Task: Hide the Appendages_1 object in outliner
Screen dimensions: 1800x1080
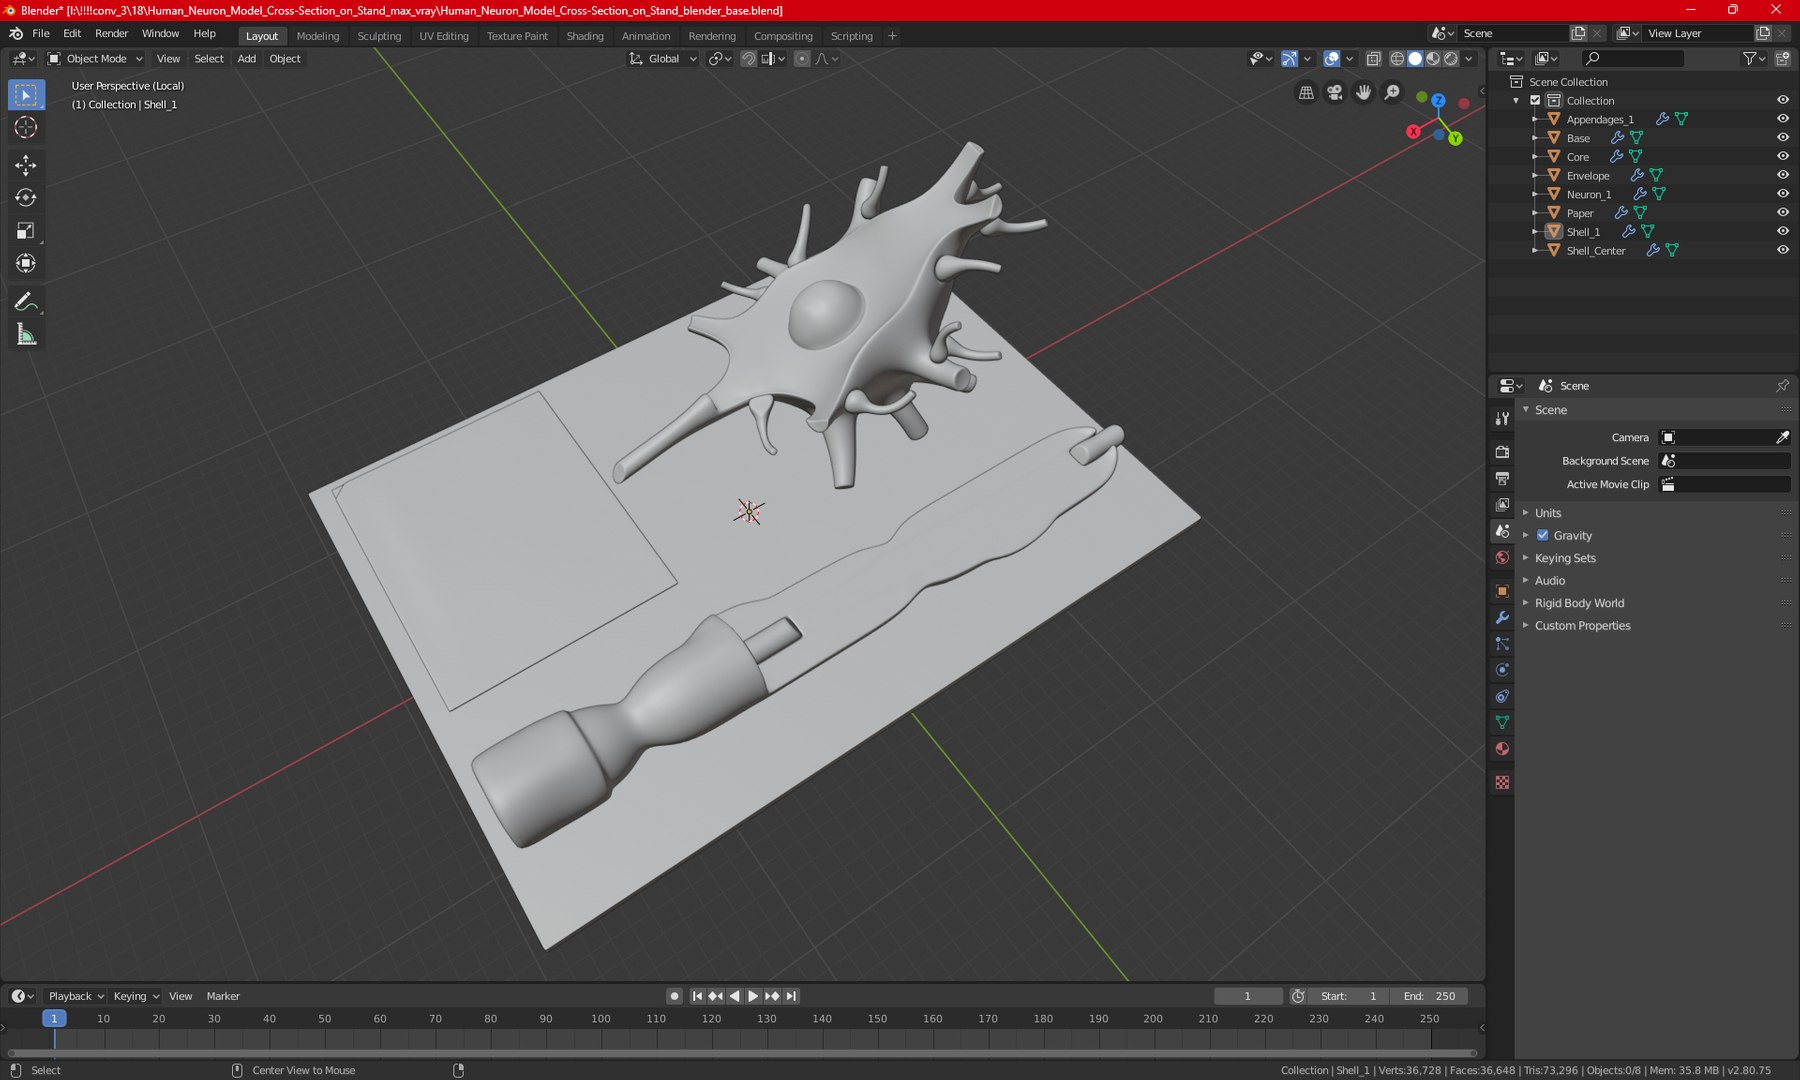Action: point(1782,119)
